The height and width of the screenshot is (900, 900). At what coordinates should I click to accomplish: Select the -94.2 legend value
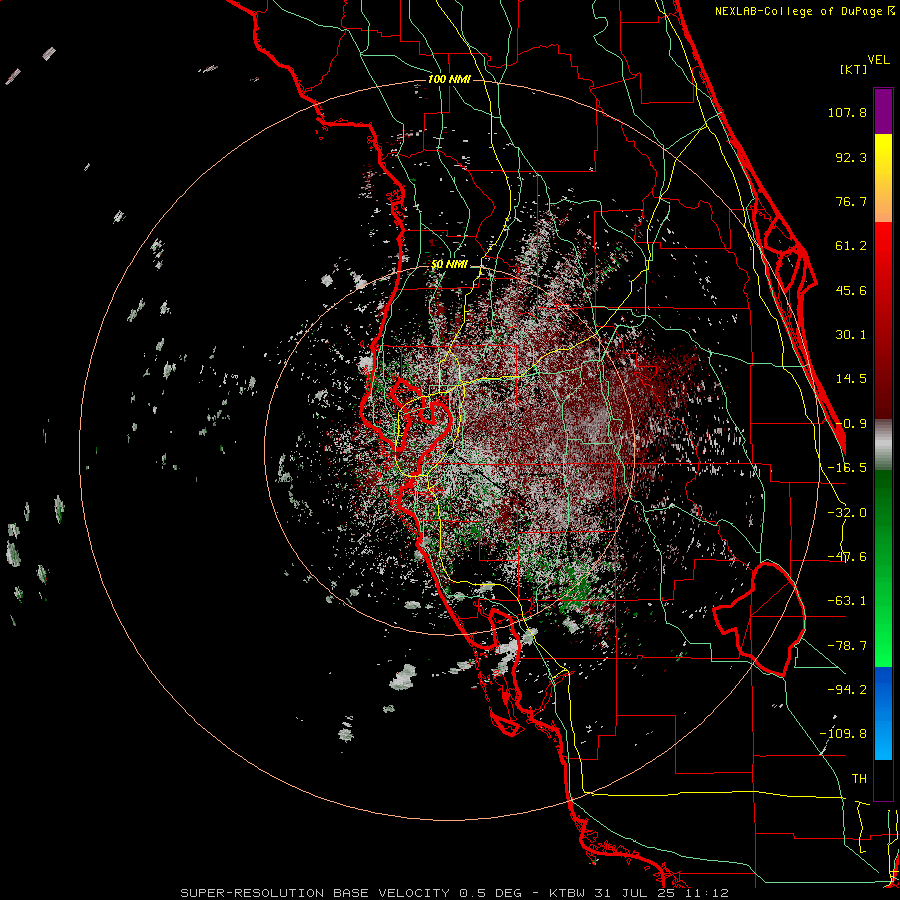click(x=847, y=689)
